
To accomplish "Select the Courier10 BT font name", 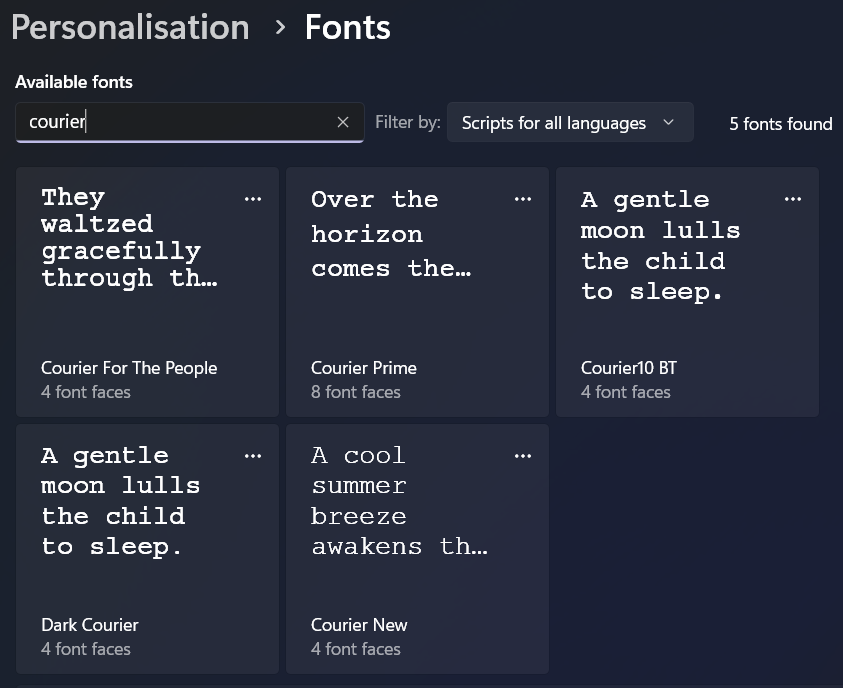I will click(628, 368).
